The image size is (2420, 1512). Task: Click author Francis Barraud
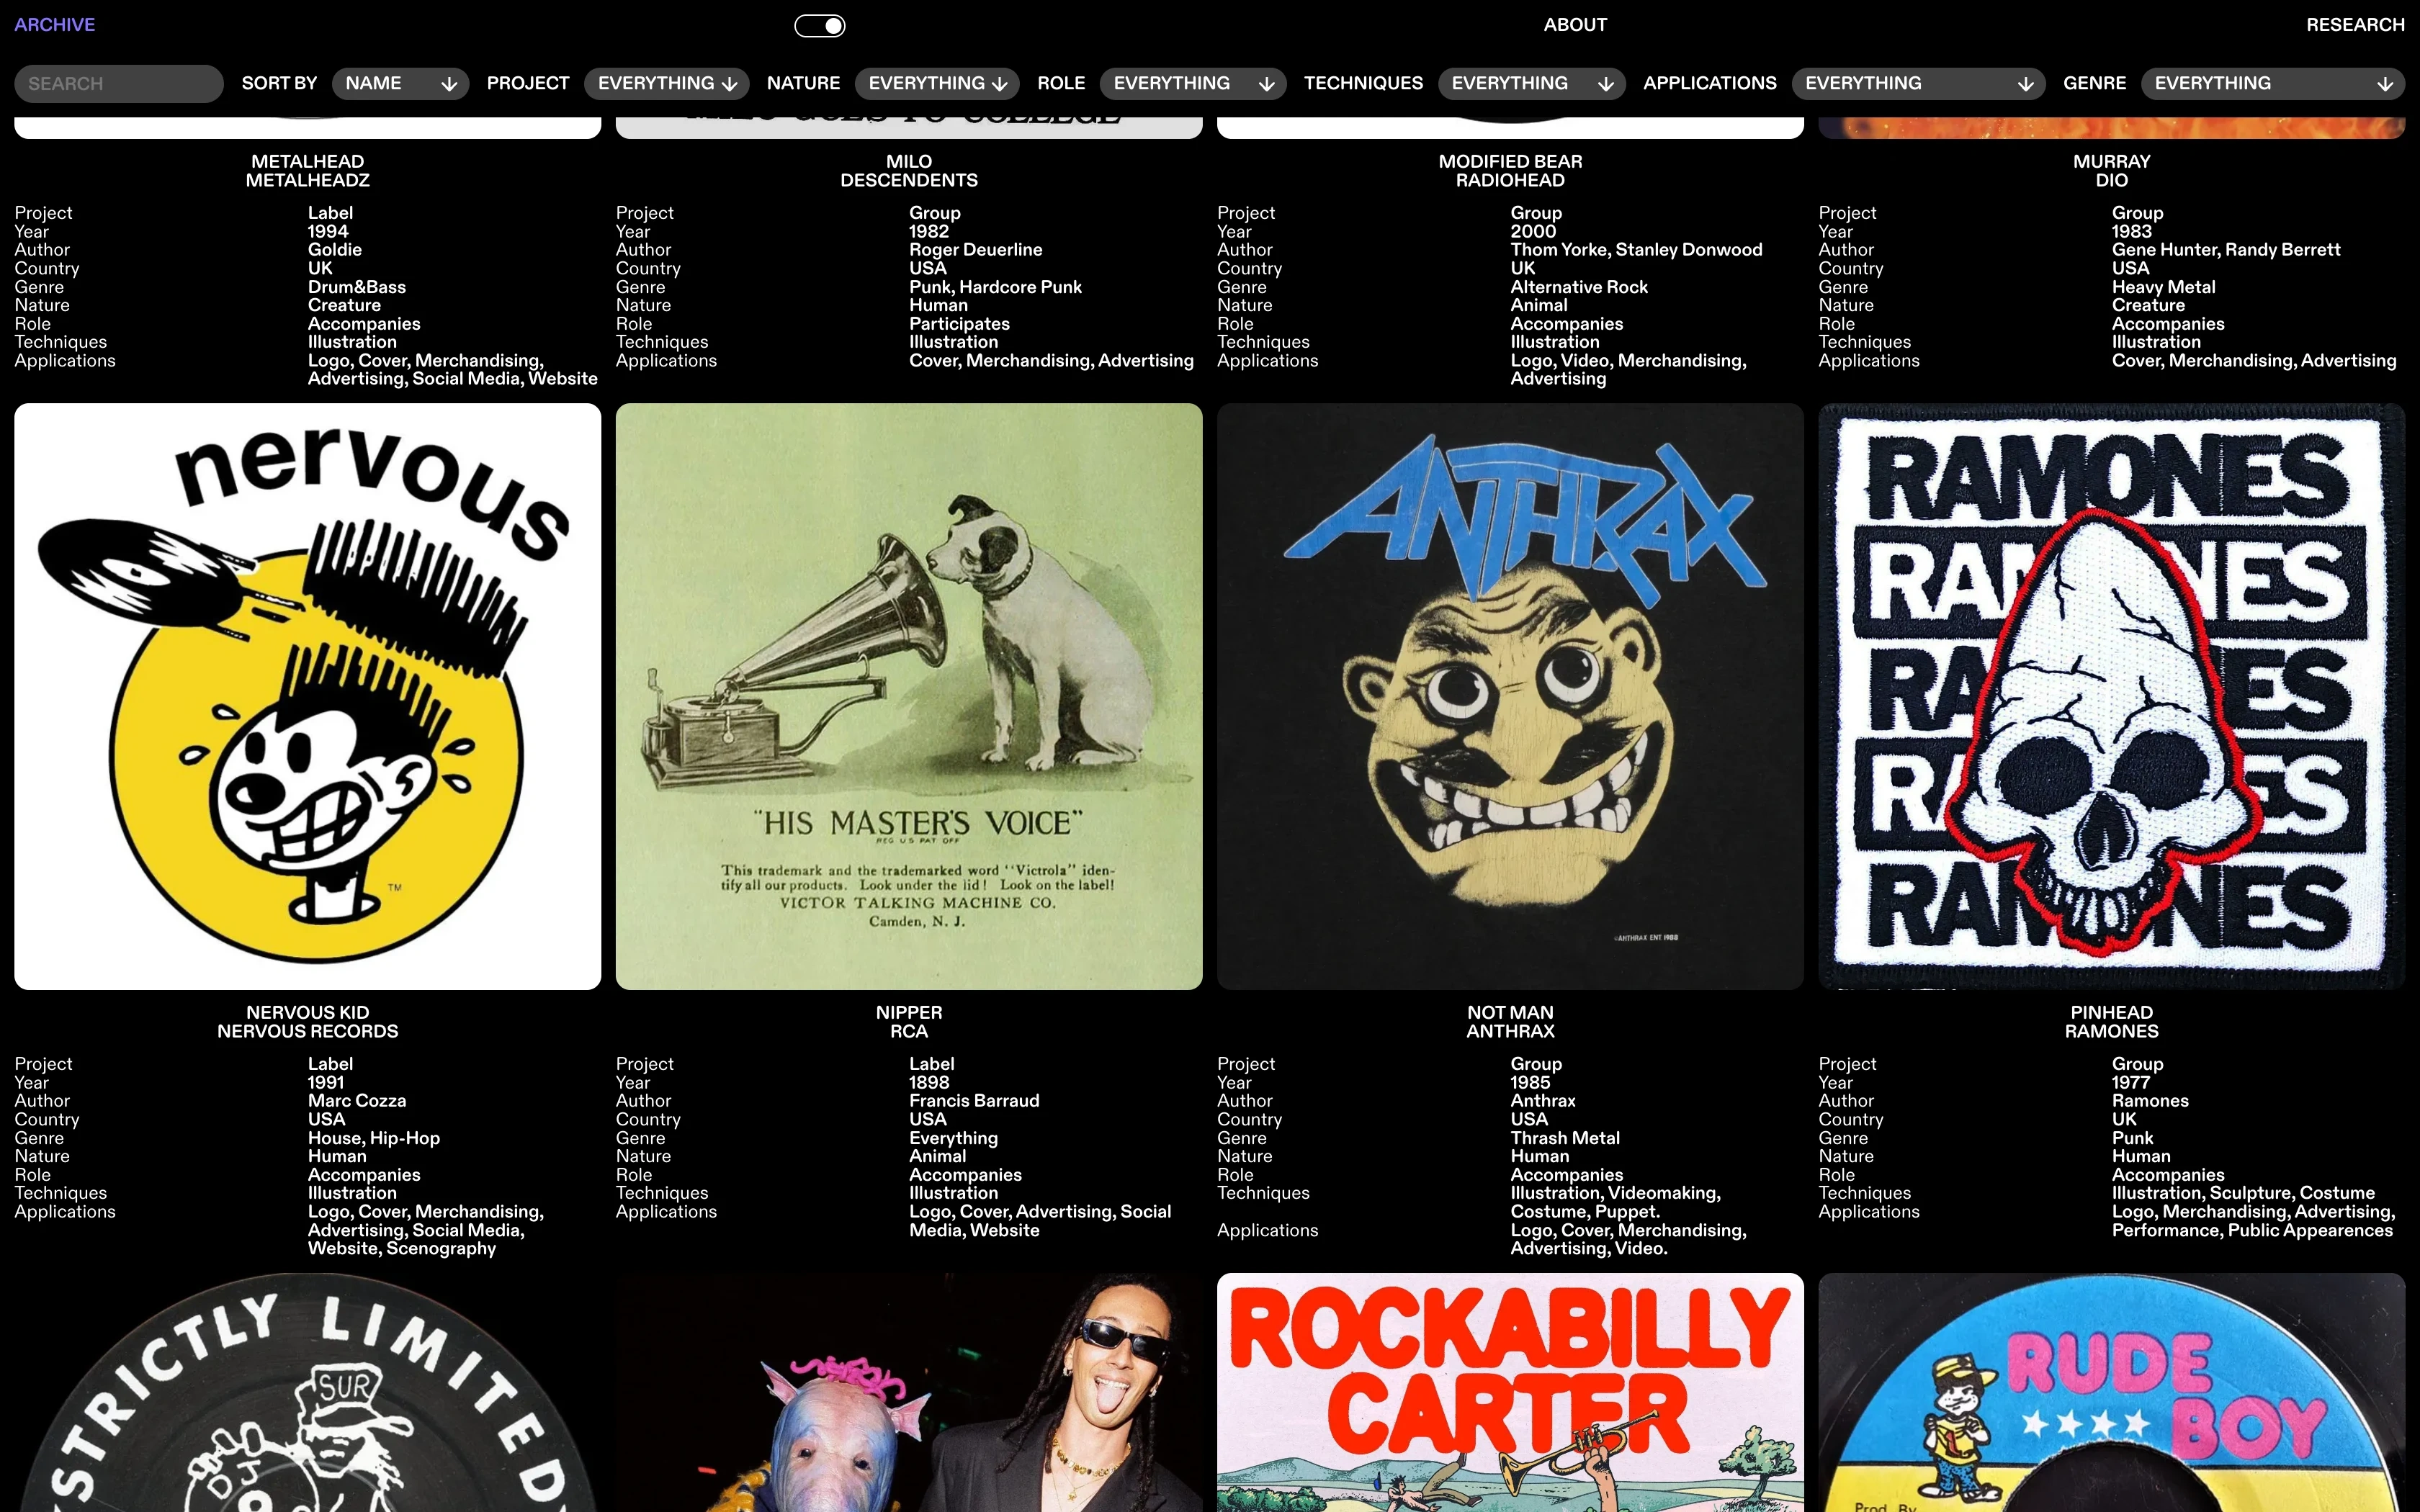974,1101
